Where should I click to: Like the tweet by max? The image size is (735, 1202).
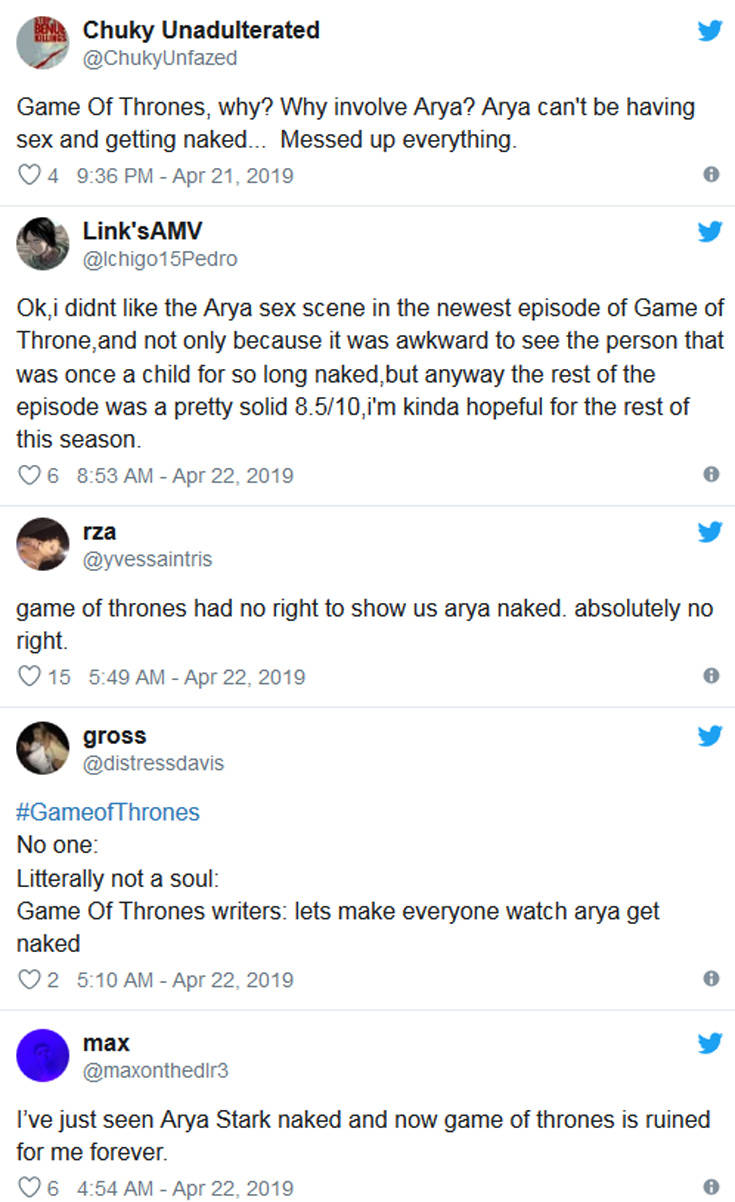(x=28, y=1188)
